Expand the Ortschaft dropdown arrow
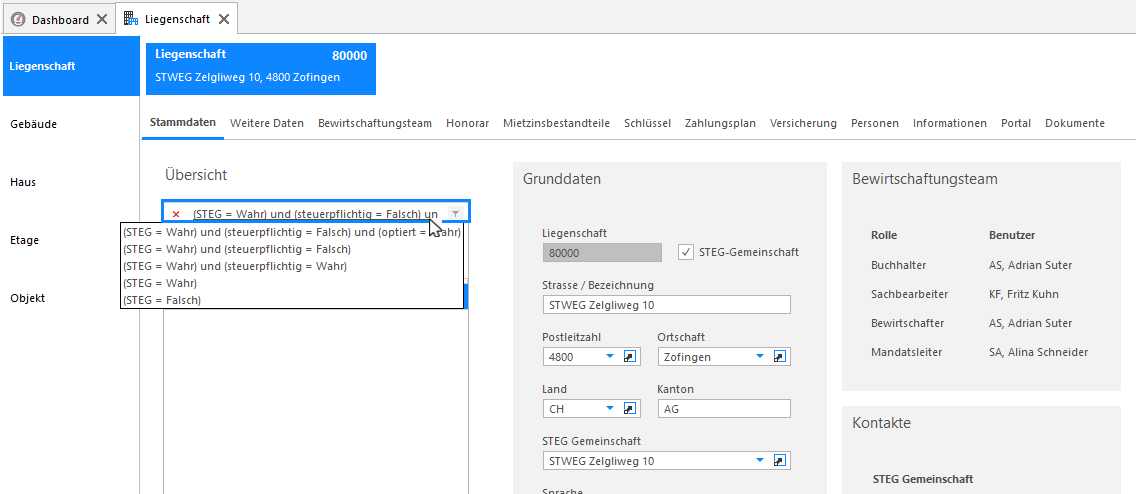The image size is (1136, 494). point(760,356)
